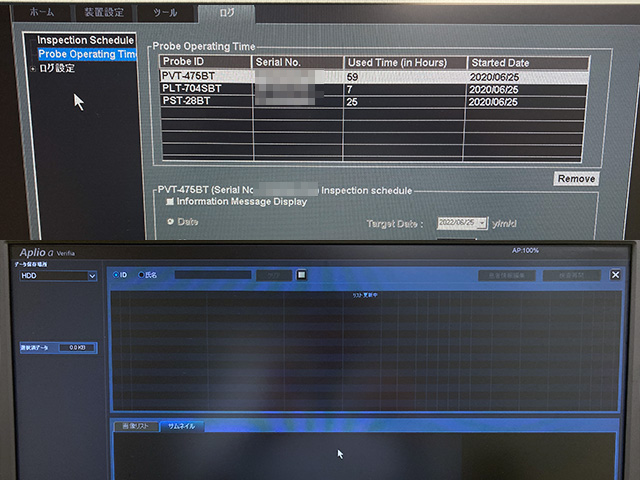Toggle the Information Message Display checkbox
Viewport: 640px width, 480px height.
coord(170,202)
